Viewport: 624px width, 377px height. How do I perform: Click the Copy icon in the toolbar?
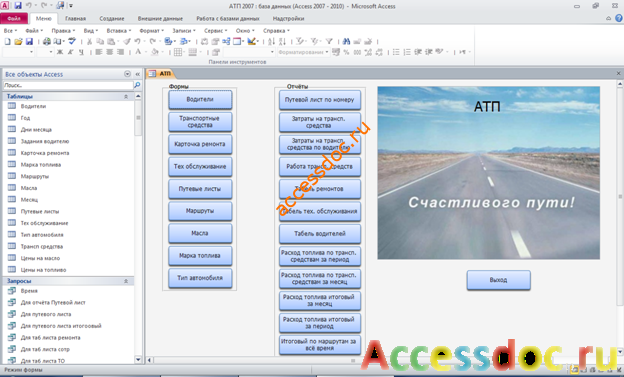coord(100,41)
